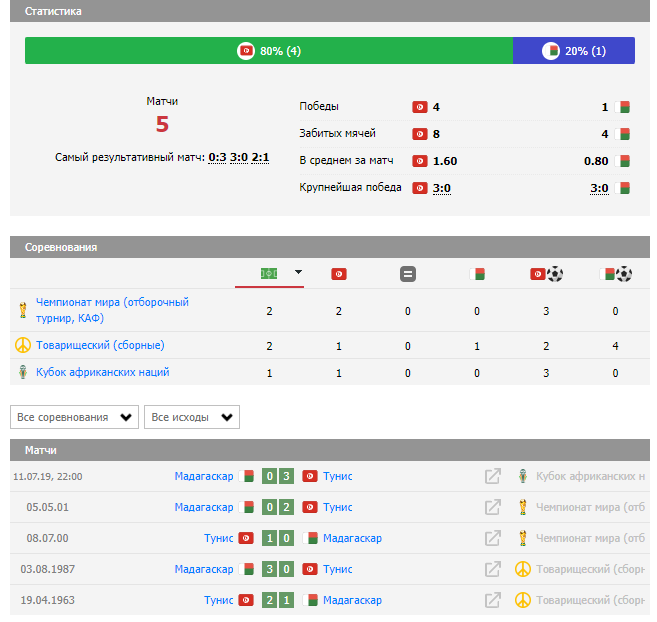Click Madagascar goals scored column icon
The image size is (657, 622).
[615, 274]
